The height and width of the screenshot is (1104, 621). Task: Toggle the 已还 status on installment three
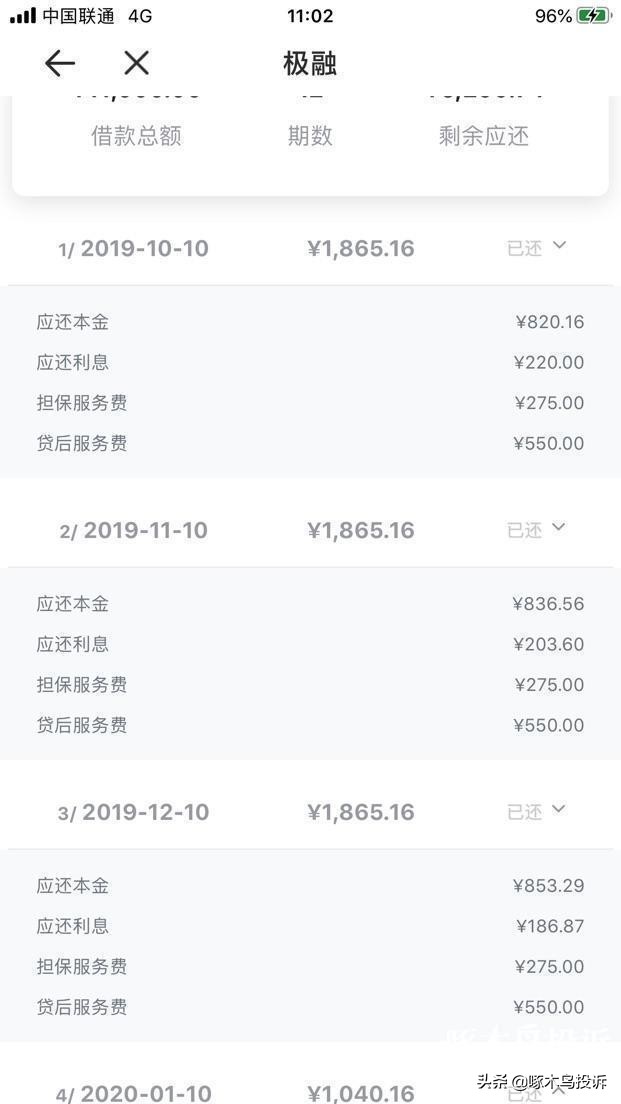(525, 811)
